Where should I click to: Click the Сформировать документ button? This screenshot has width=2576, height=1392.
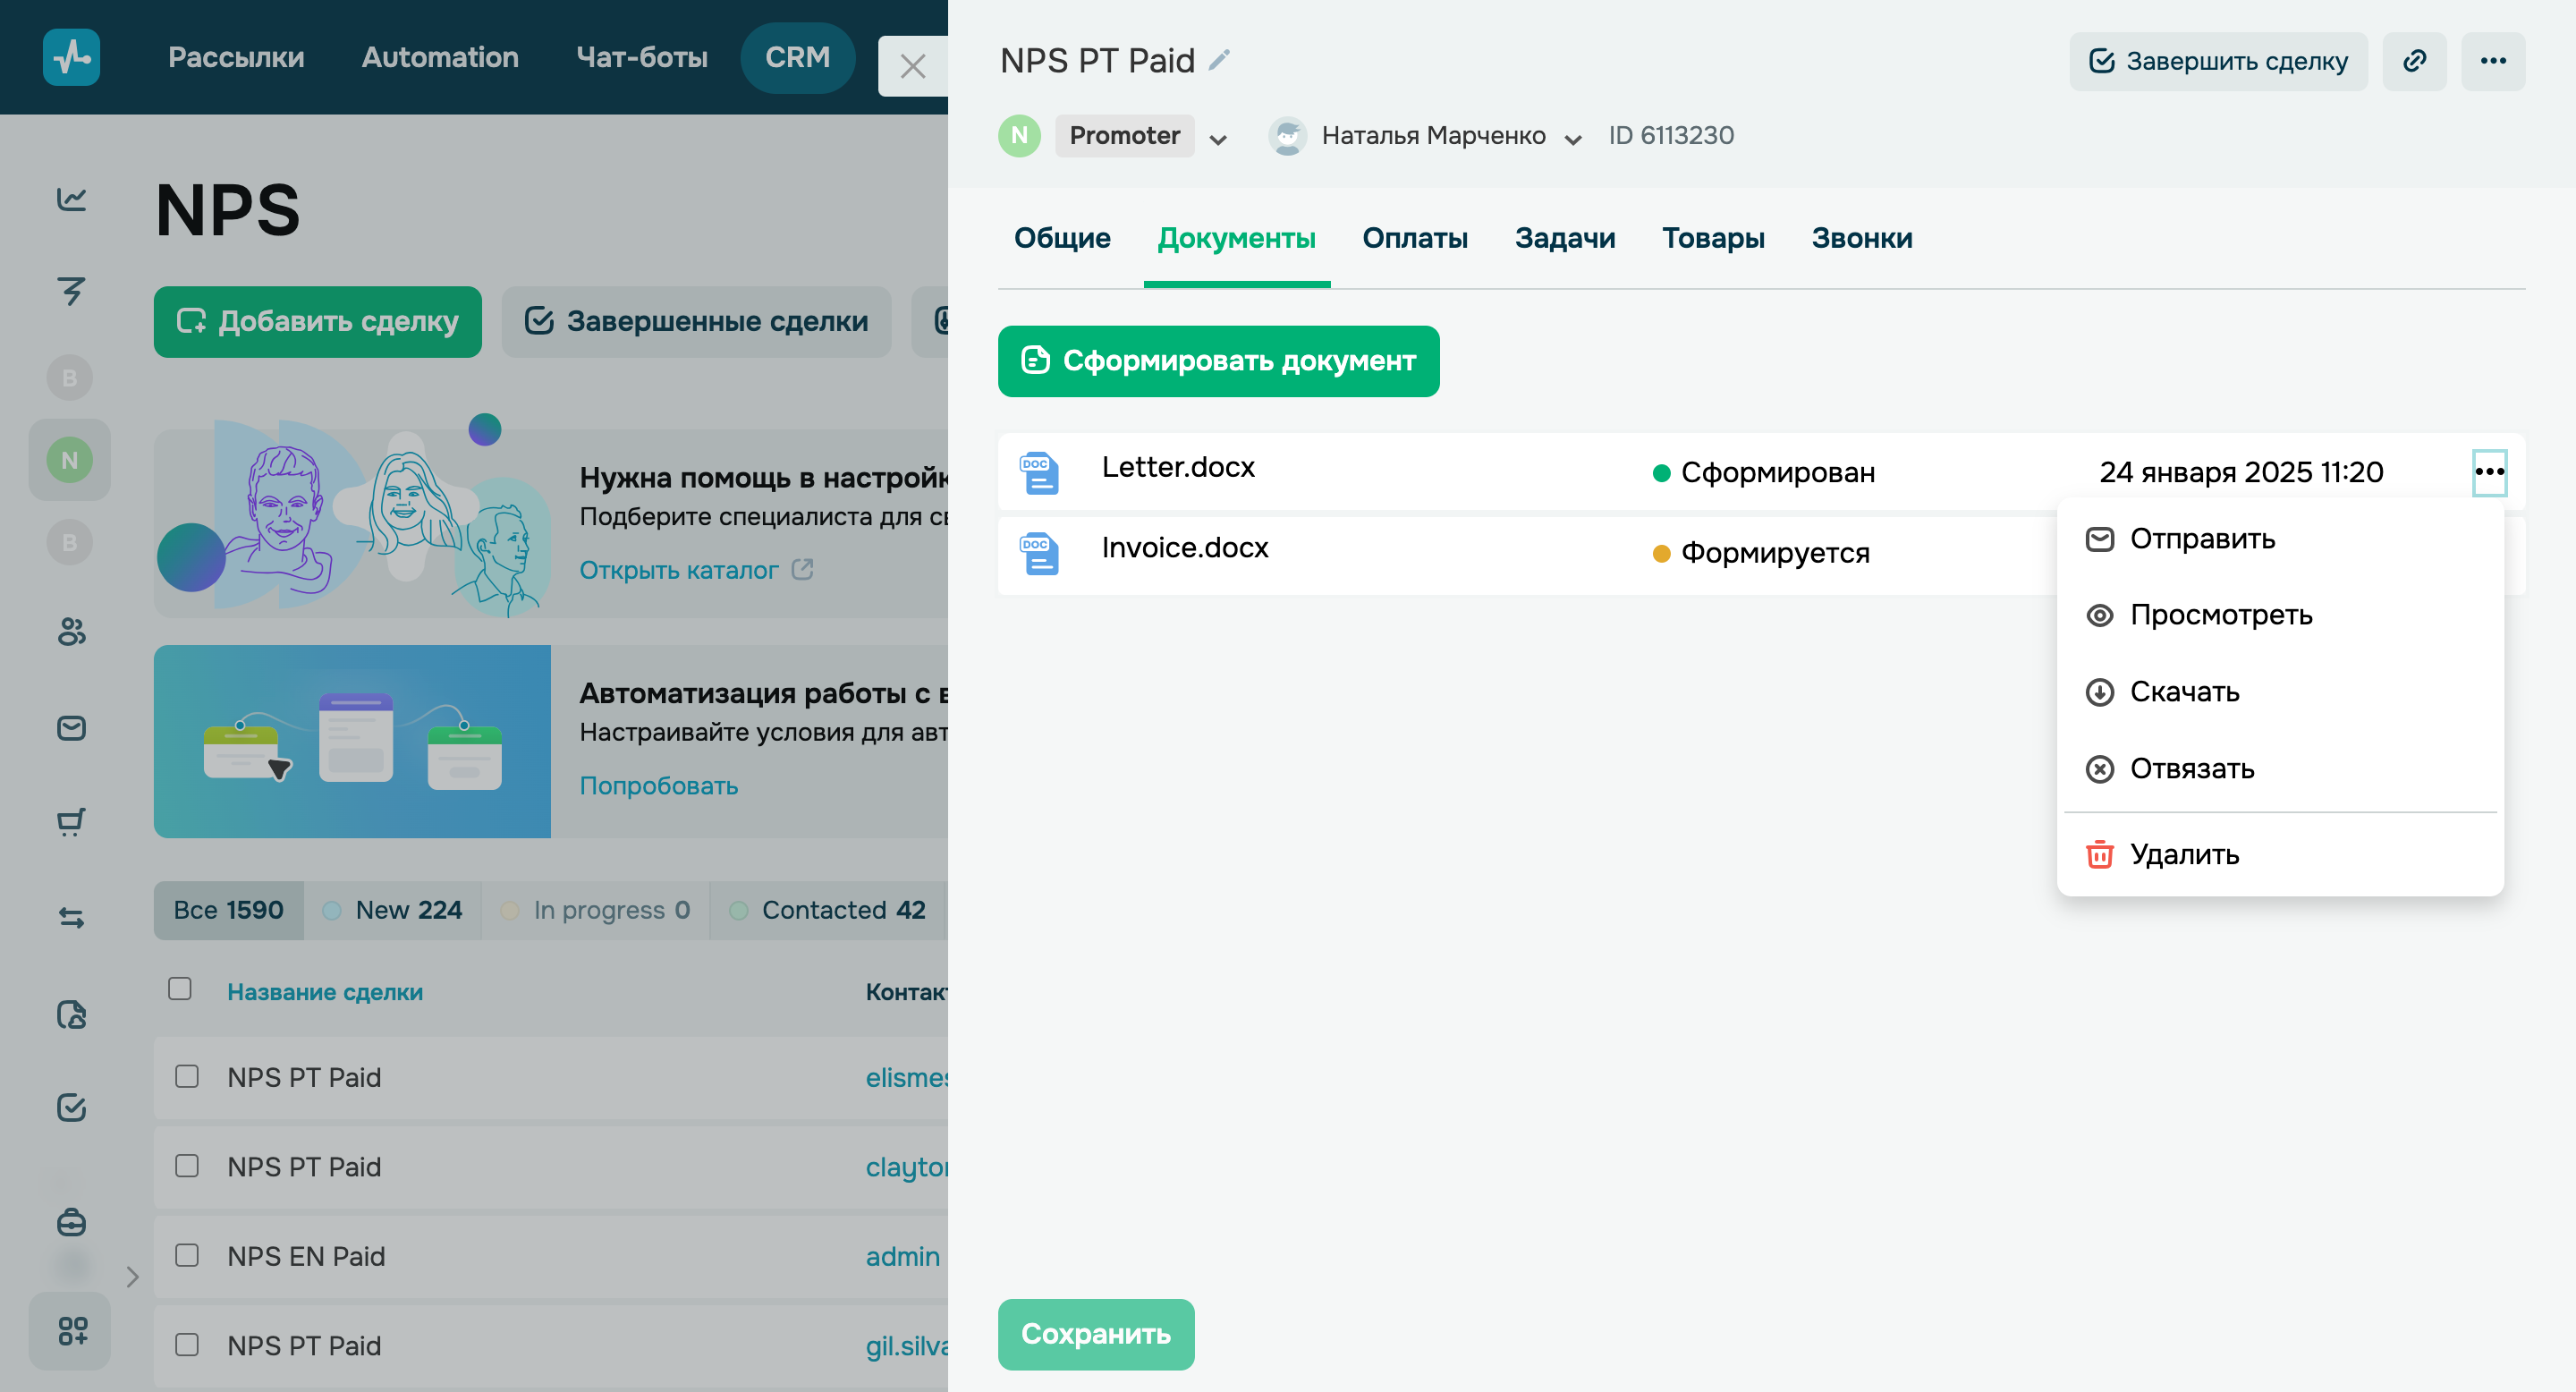click(1218, 361)
